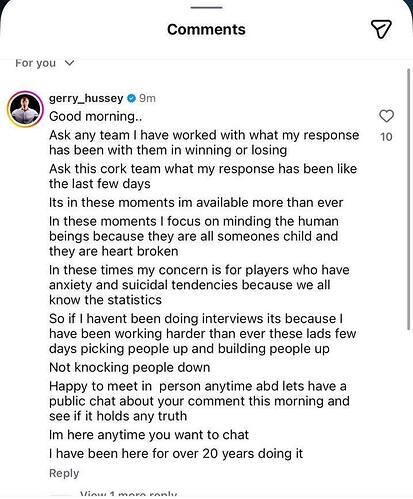Tap the blue verified badge beside gerry_hussey
The width and height of the screenshot is (413, 499).
click(132, 98)
